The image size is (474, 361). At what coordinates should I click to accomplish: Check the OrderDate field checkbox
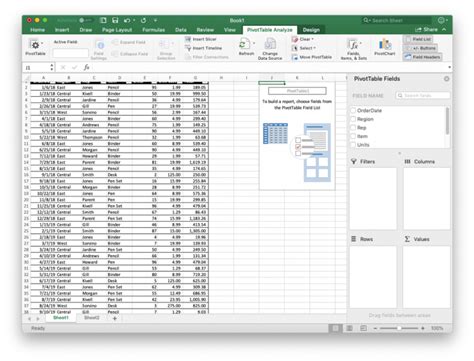tap(353, 110)
